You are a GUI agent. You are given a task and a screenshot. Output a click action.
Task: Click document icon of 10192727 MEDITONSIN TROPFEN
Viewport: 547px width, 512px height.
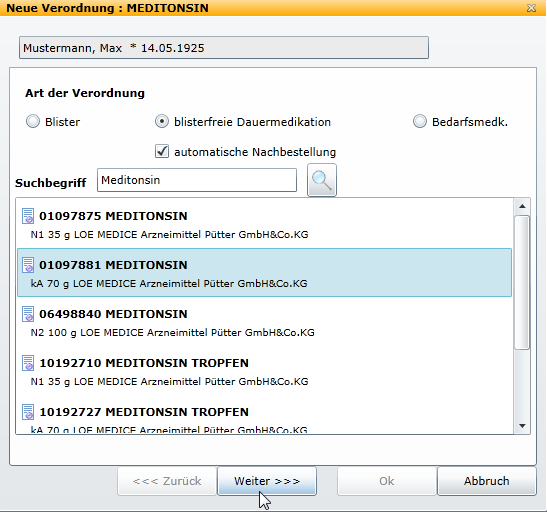coord(28,412)
